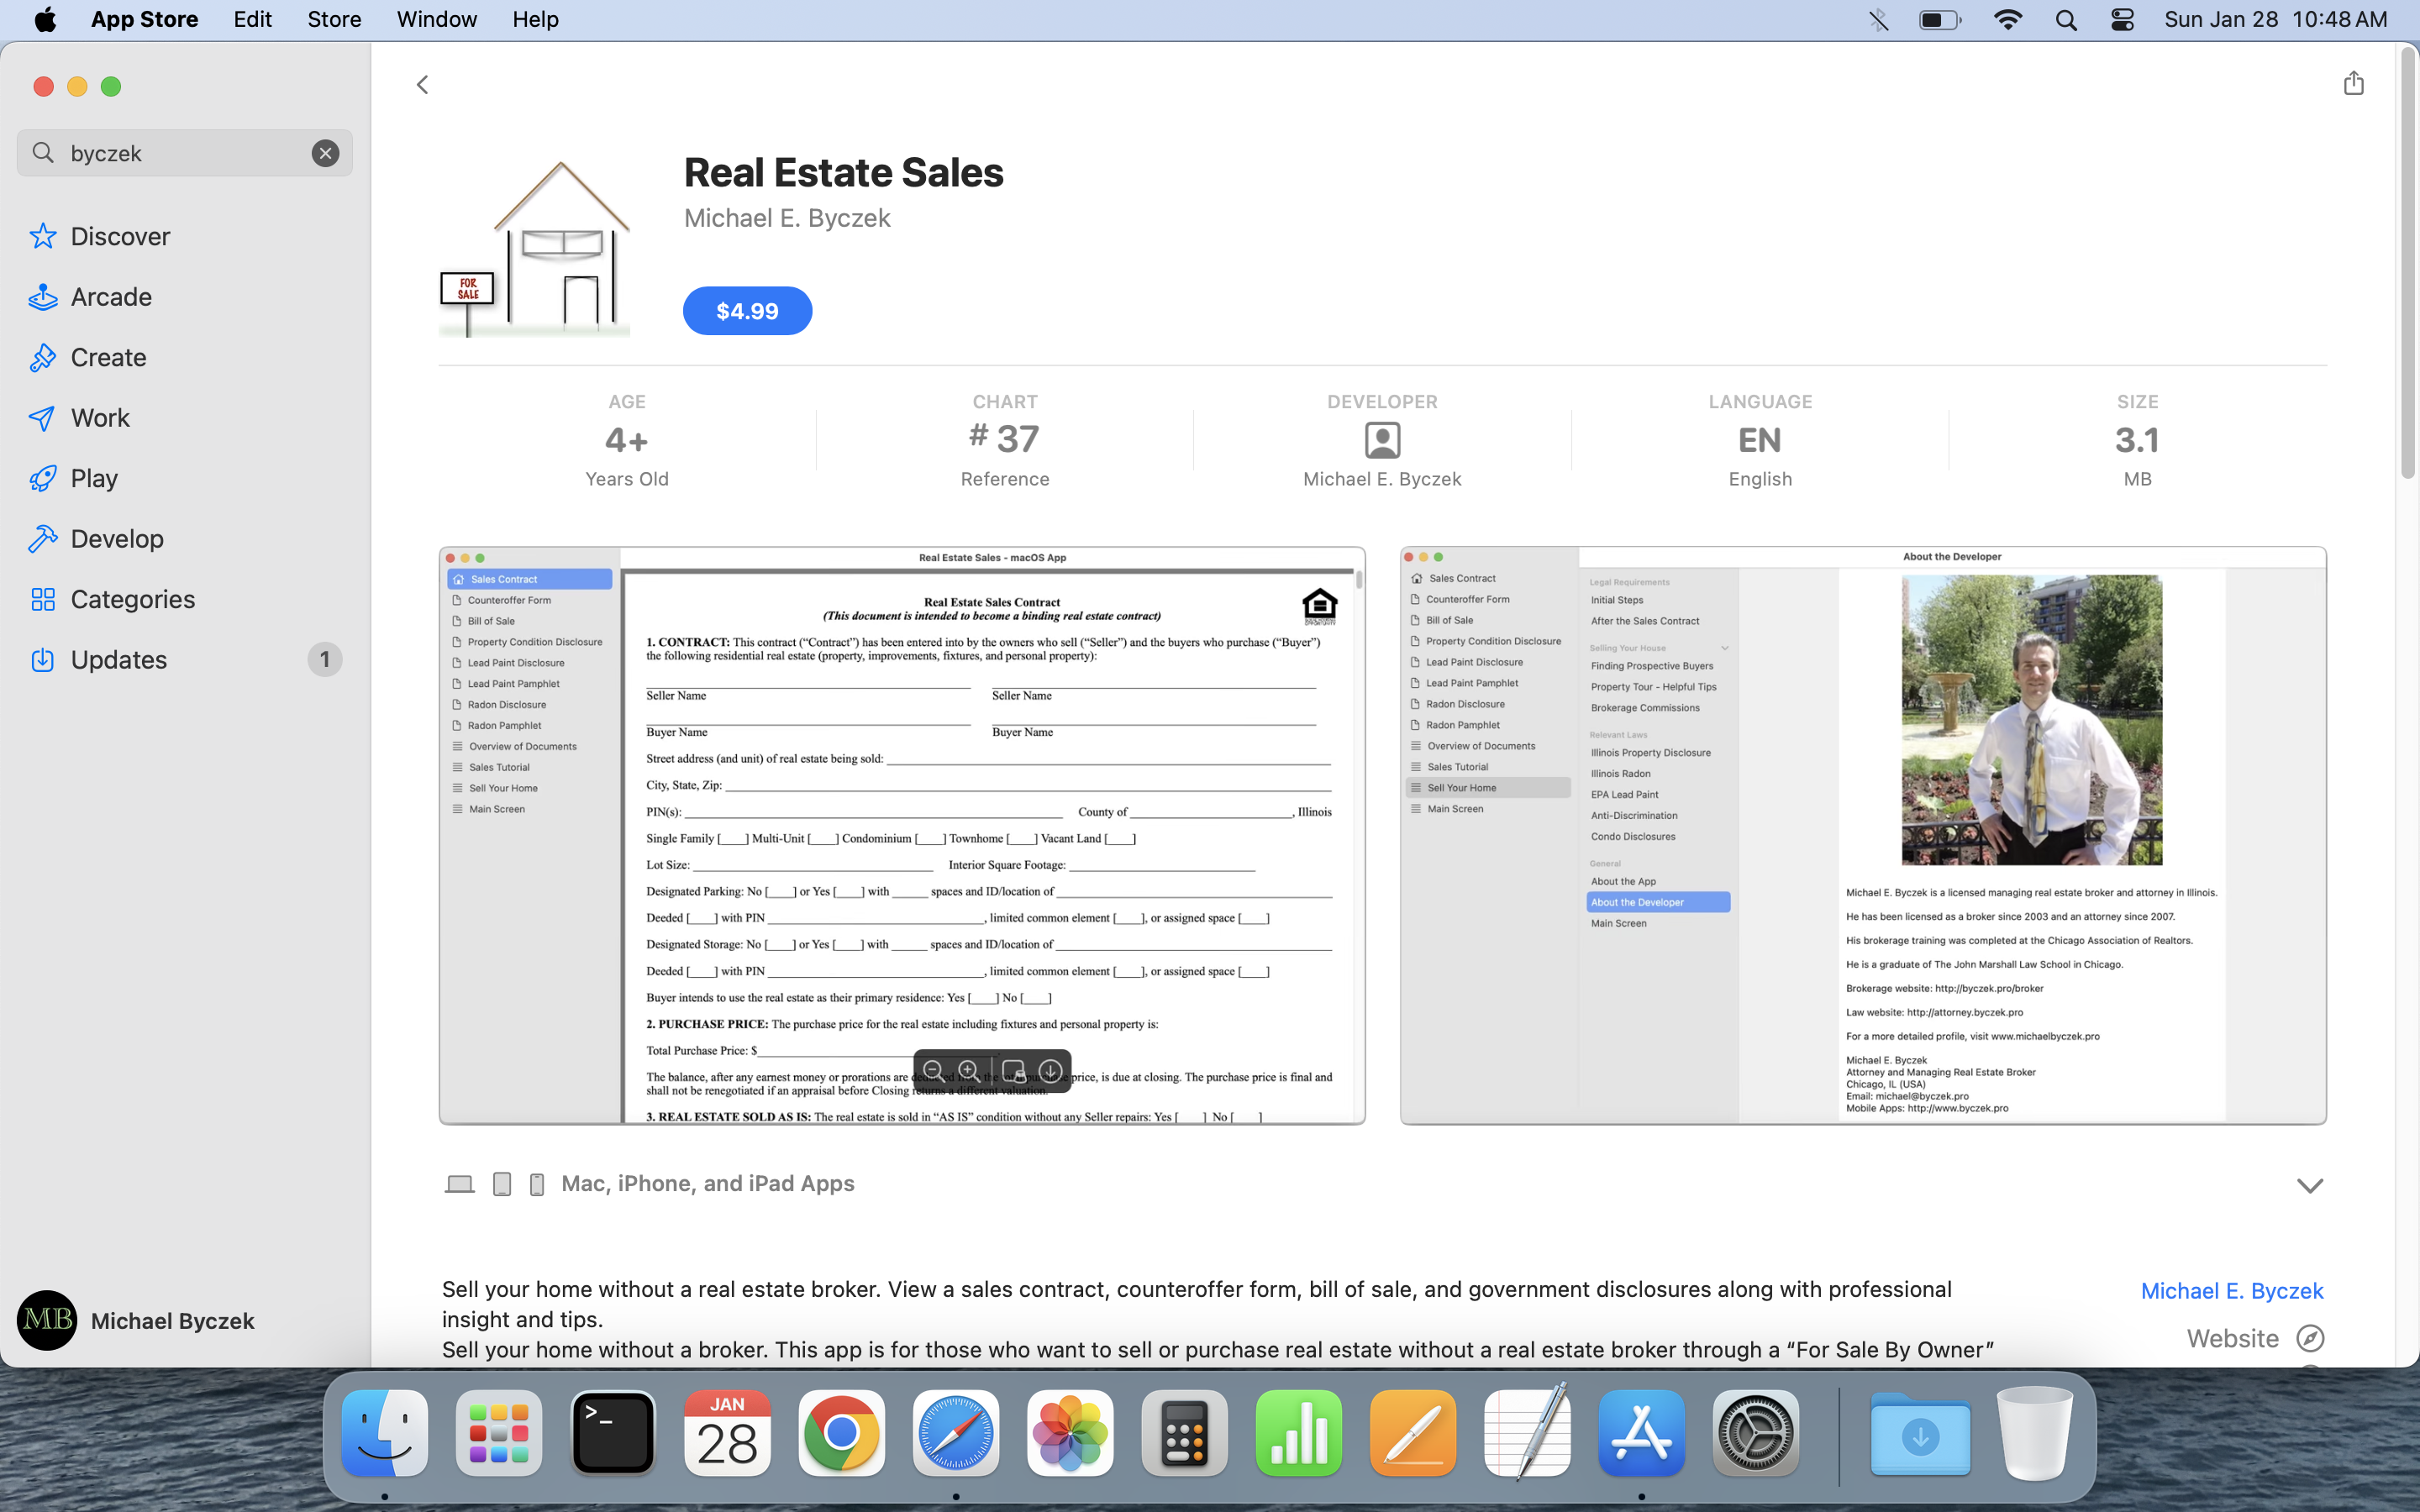Click the Website compass icon
This screenshot has width=2420, height=1512.
[2310, 1338]
